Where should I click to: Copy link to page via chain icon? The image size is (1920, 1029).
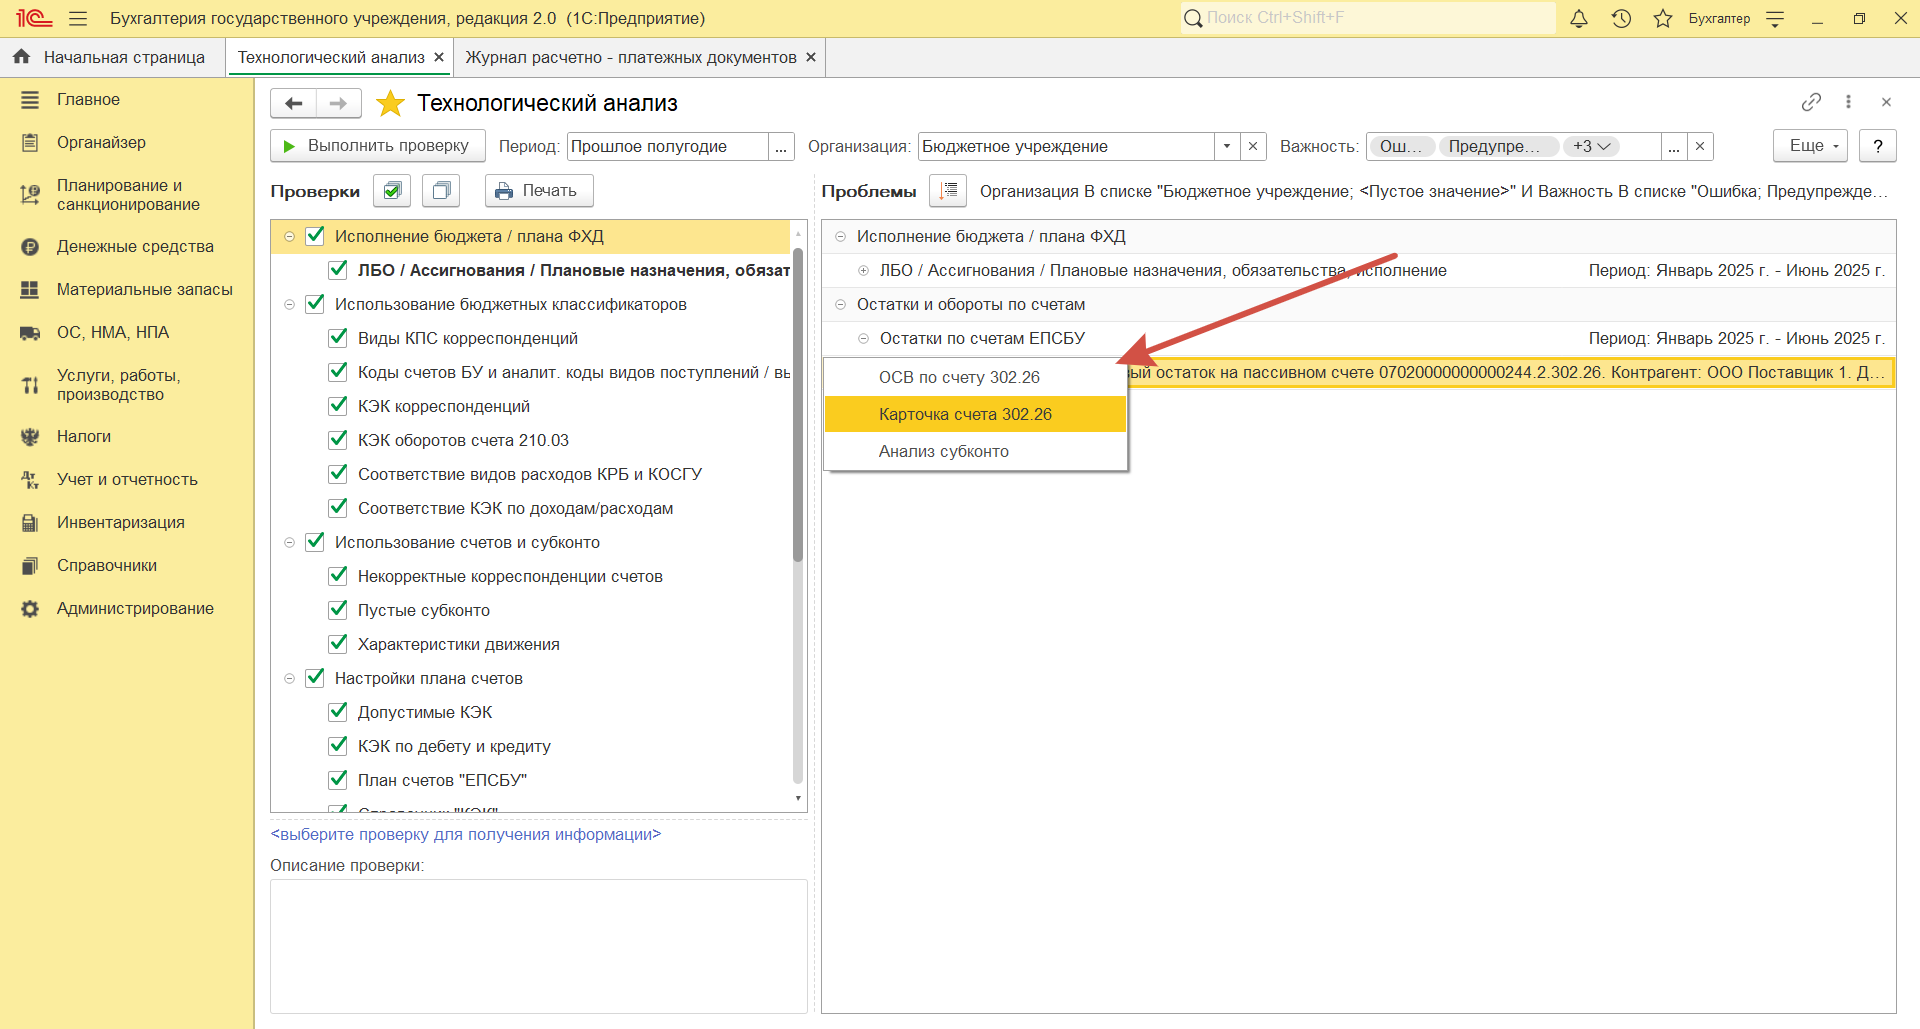1810,102
